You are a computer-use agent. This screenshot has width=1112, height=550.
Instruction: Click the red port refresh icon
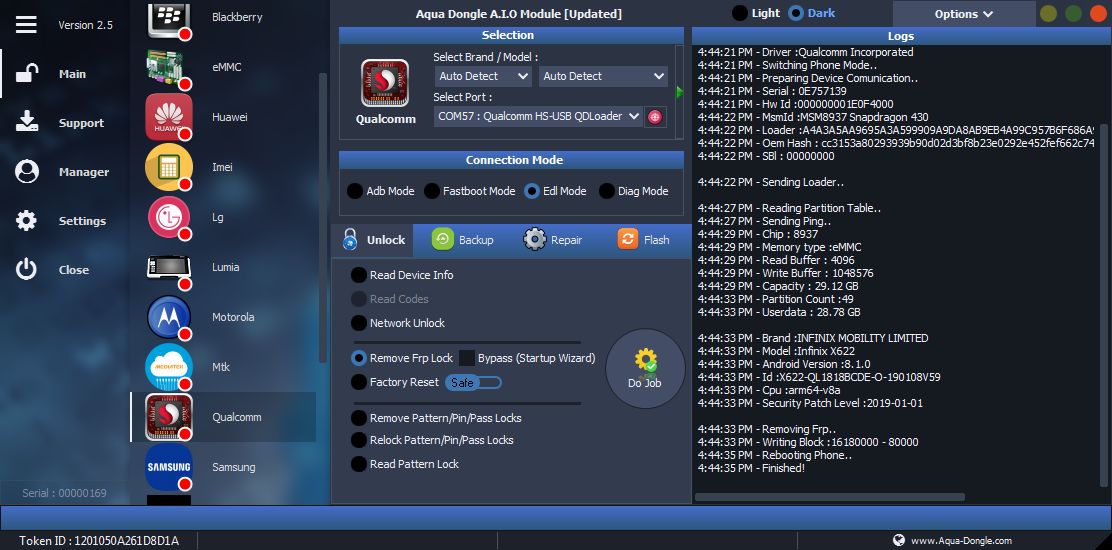click(x=655, y=117)
